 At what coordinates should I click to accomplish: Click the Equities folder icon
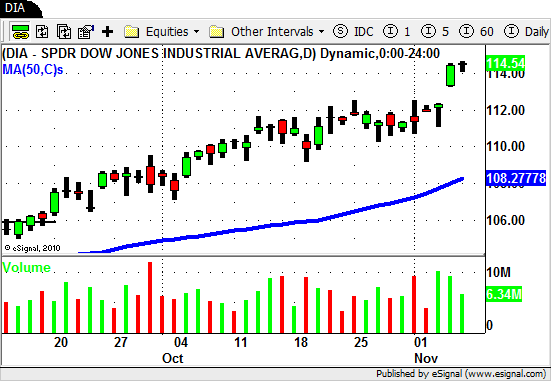[132, 32]
